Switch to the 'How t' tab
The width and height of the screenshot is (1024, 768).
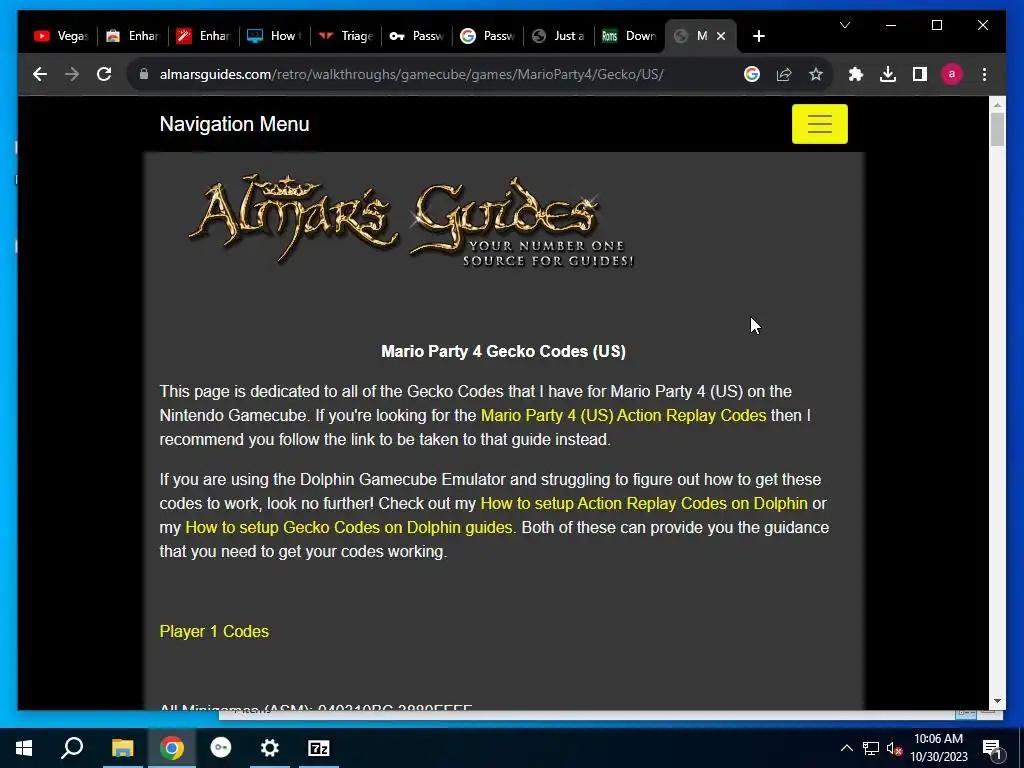(x=275, y=36)
